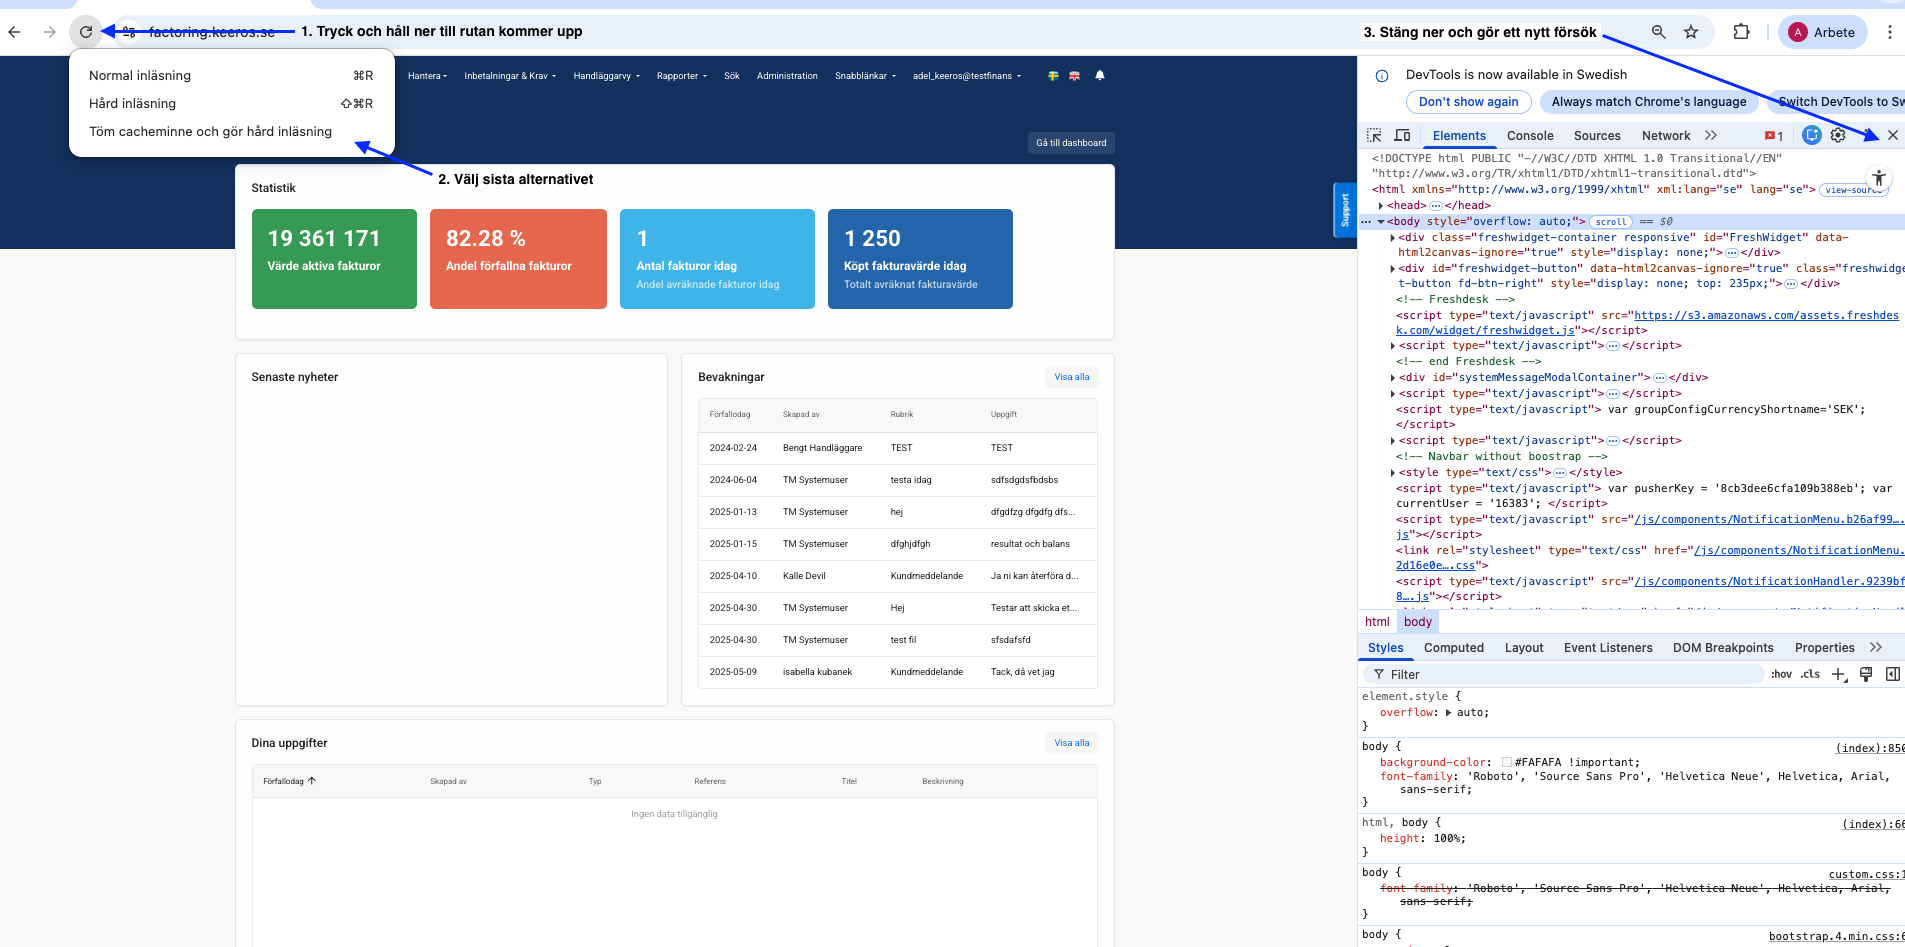Open the Snabblänkar dropdown

[x=866, y=76]
